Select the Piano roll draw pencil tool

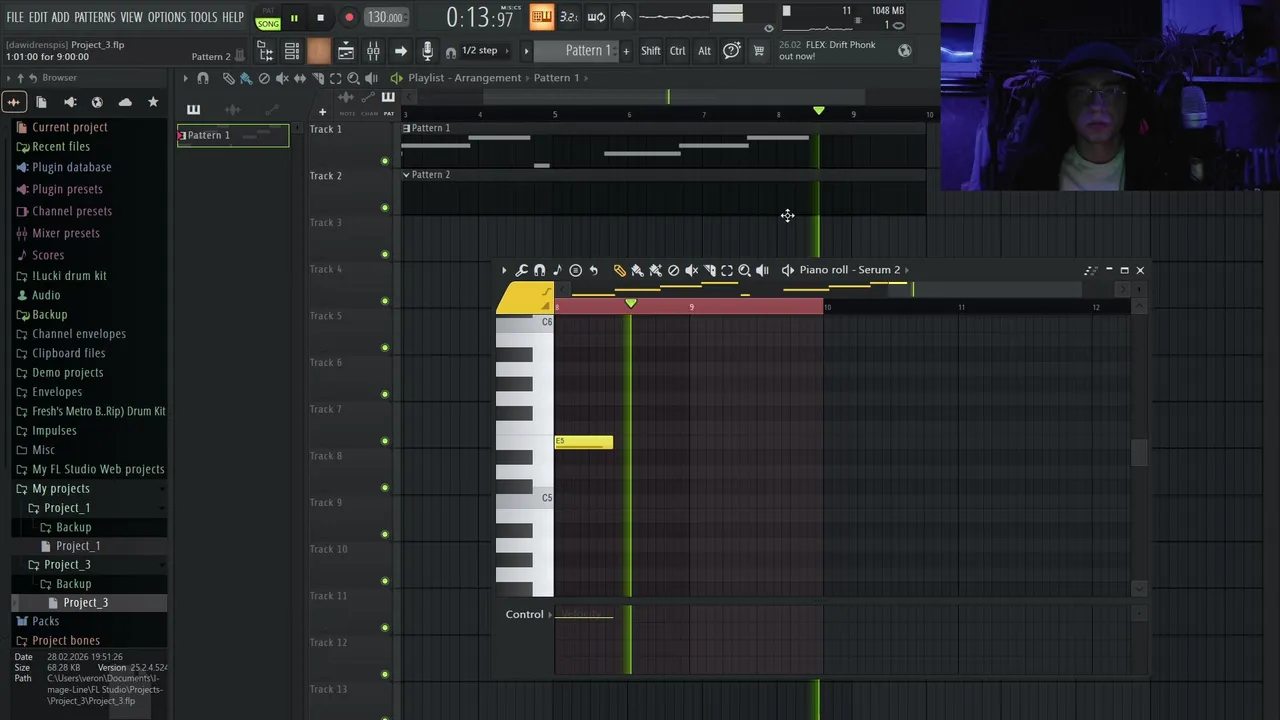(619, 270)
